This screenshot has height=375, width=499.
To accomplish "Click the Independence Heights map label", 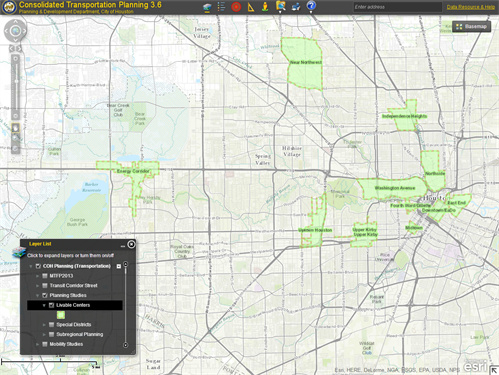I will pyautogui.click(x=404, y=116).
